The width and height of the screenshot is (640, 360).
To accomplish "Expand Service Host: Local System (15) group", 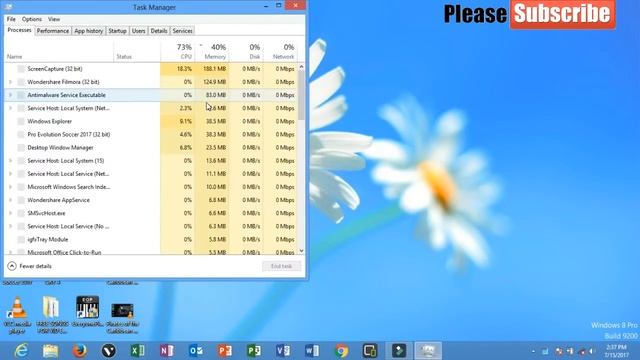I will click(11, 161).
